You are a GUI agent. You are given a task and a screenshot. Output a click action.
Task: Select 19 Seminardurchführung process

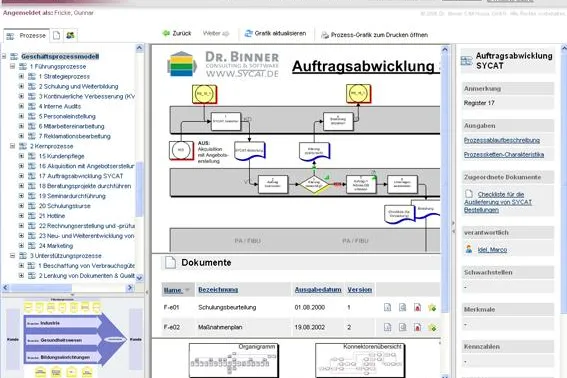(x=72, y=196)
